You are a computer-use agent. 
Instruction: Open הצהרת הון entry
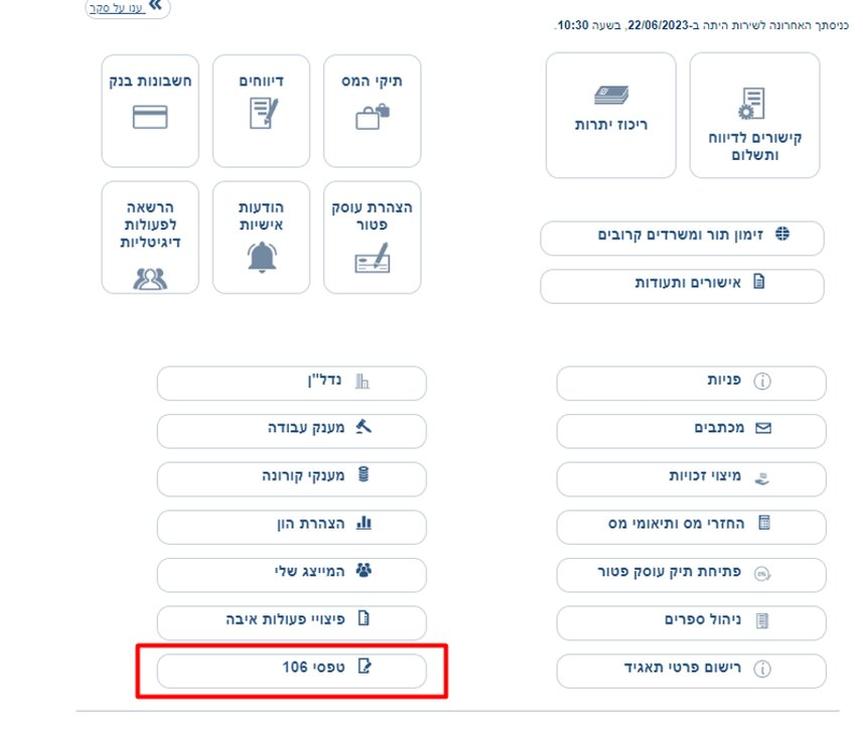[292, 527]
